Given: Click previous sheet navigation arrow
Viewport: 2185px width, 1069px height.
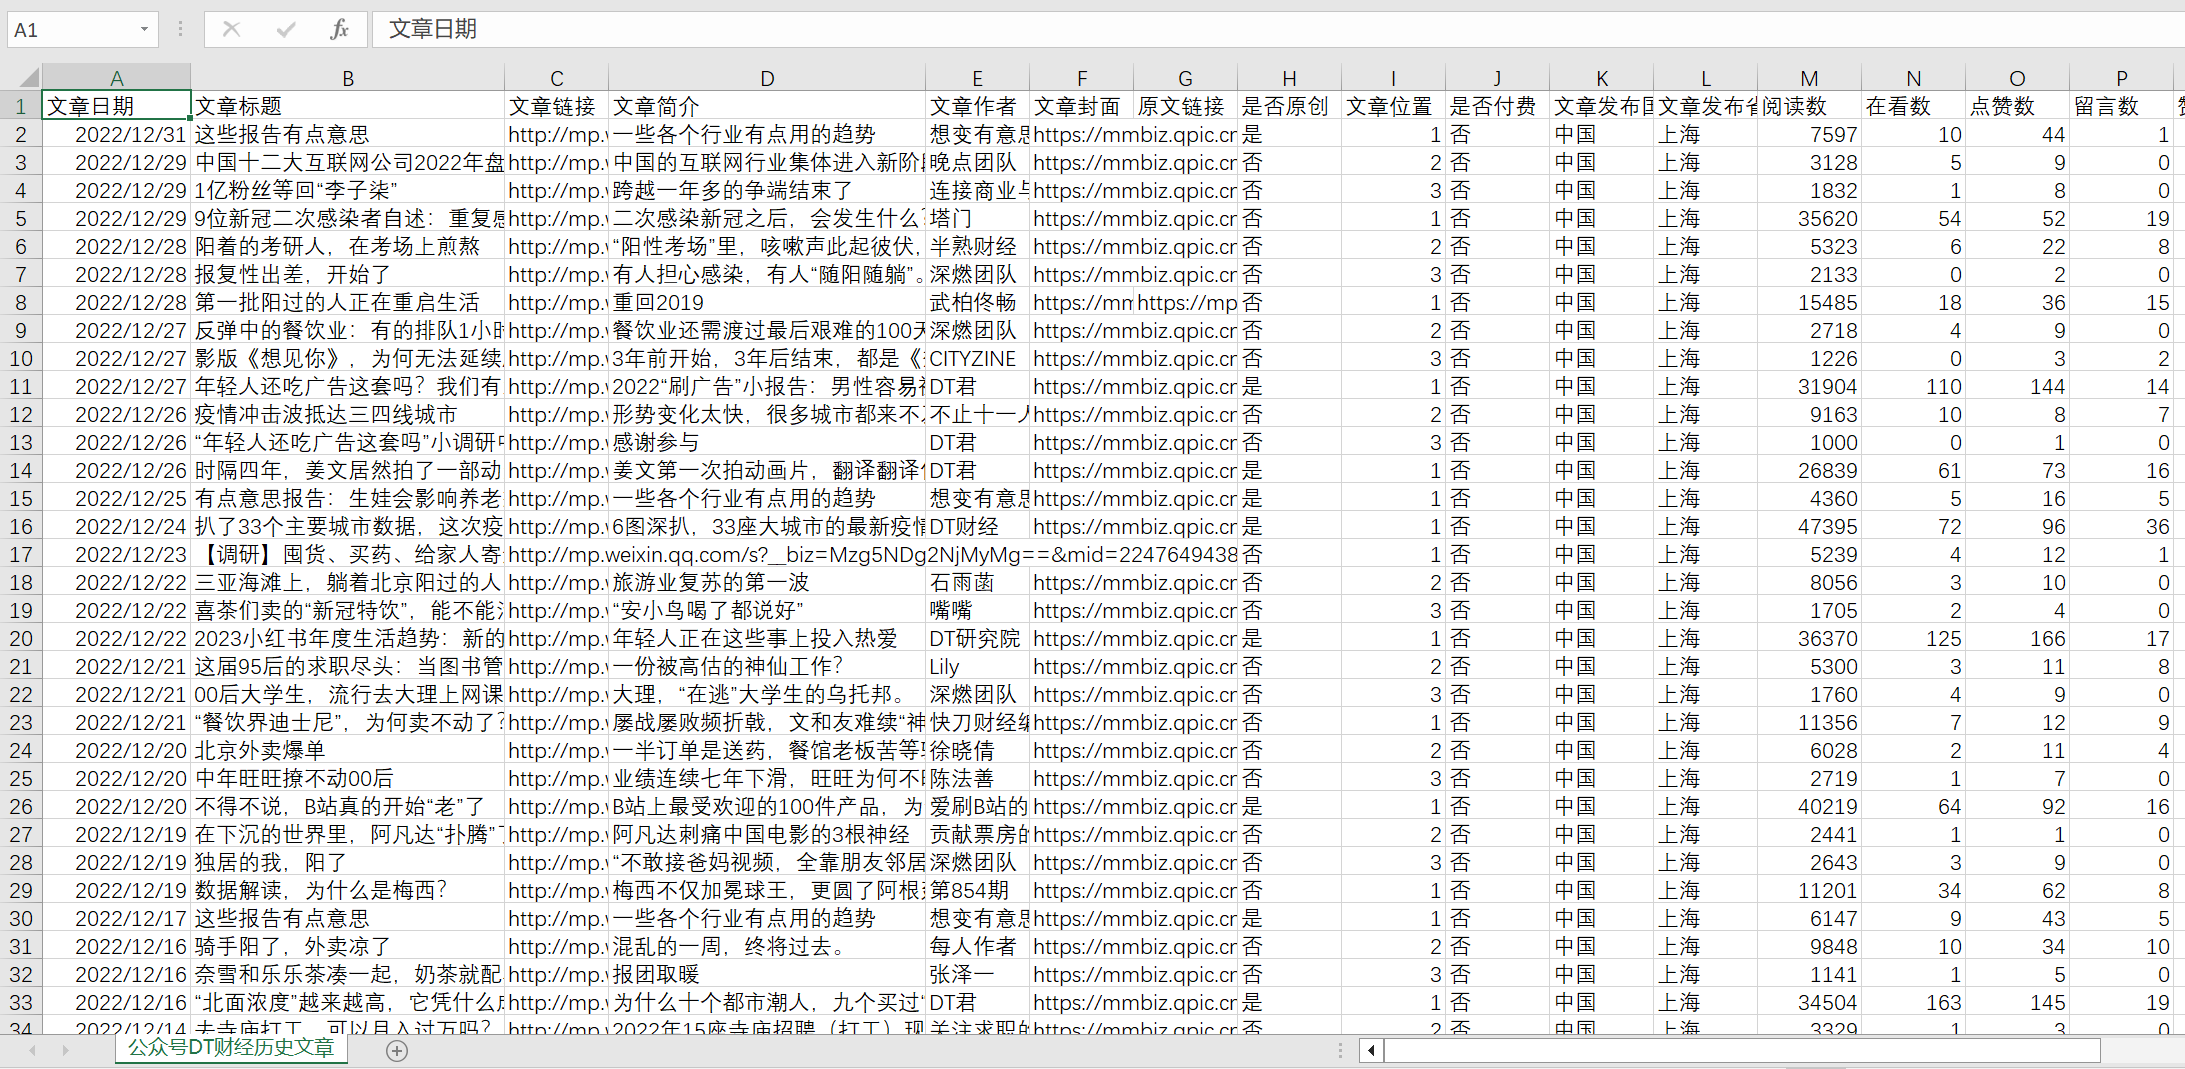Looking at the screenshot, I should pos(32,1050).
